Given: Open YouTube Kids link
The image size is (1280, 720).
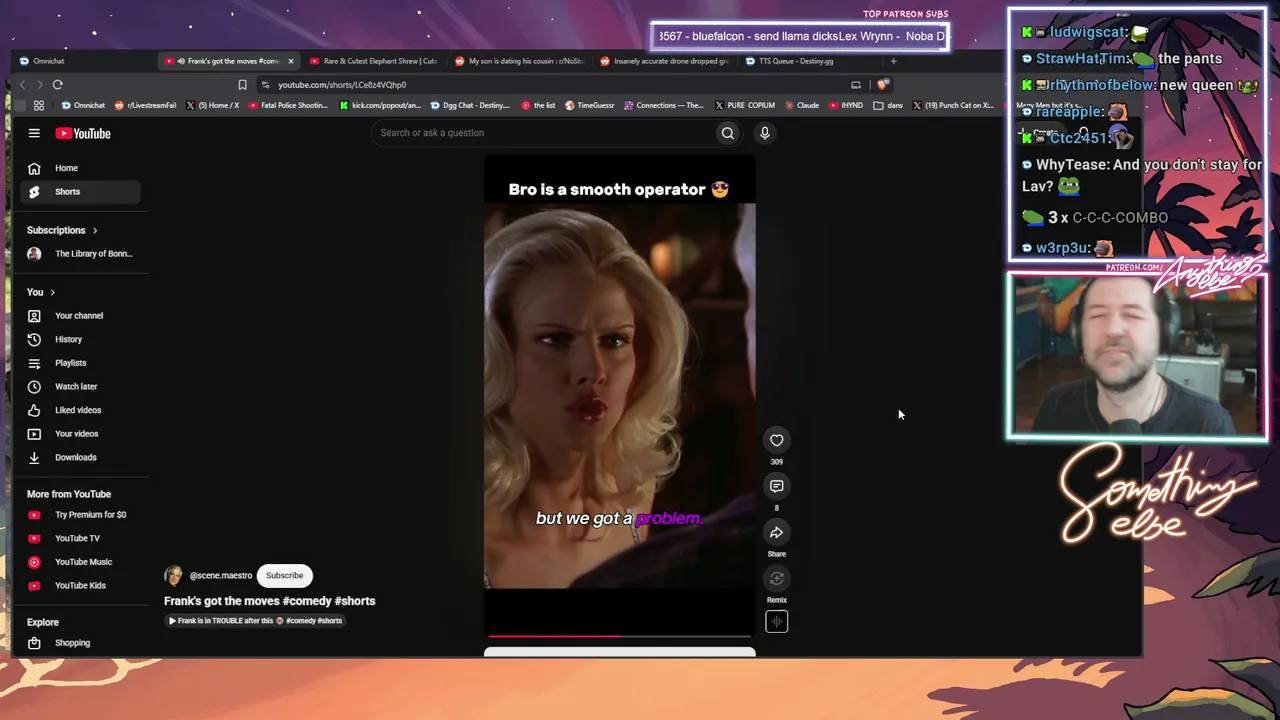Looking at the screenshot, I should [x=80, y=586].
